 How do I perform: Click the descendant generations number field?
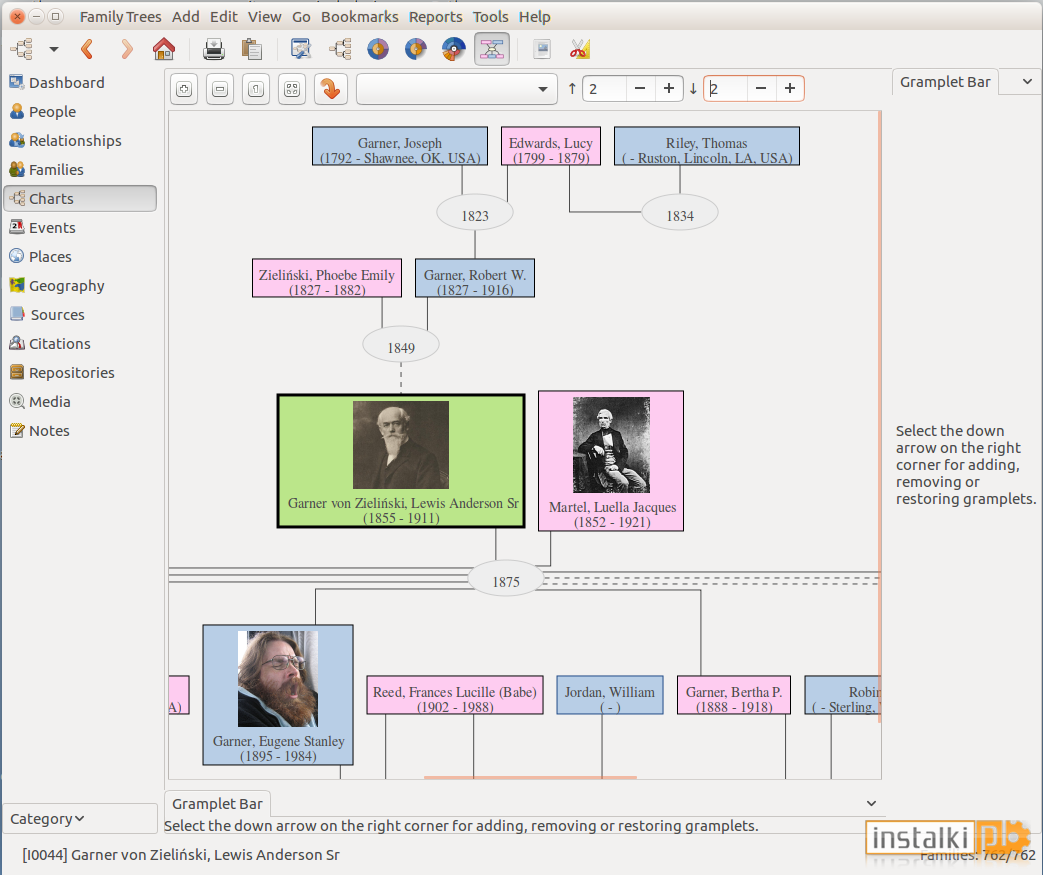pyautogui.click(x=726, y=88)
